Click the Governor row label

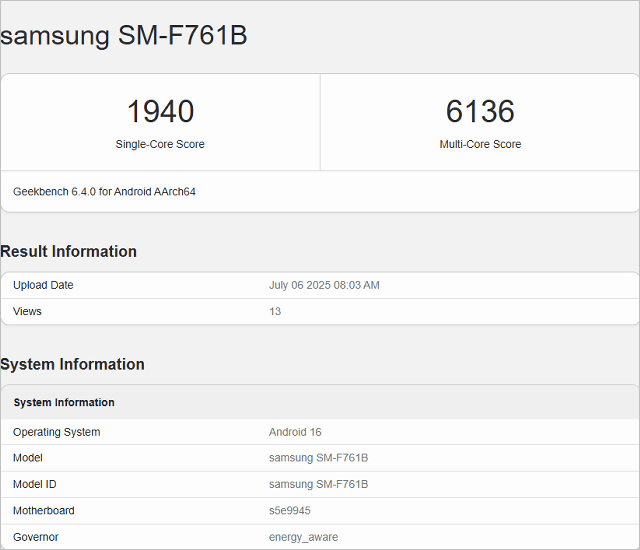click(36, 537)
